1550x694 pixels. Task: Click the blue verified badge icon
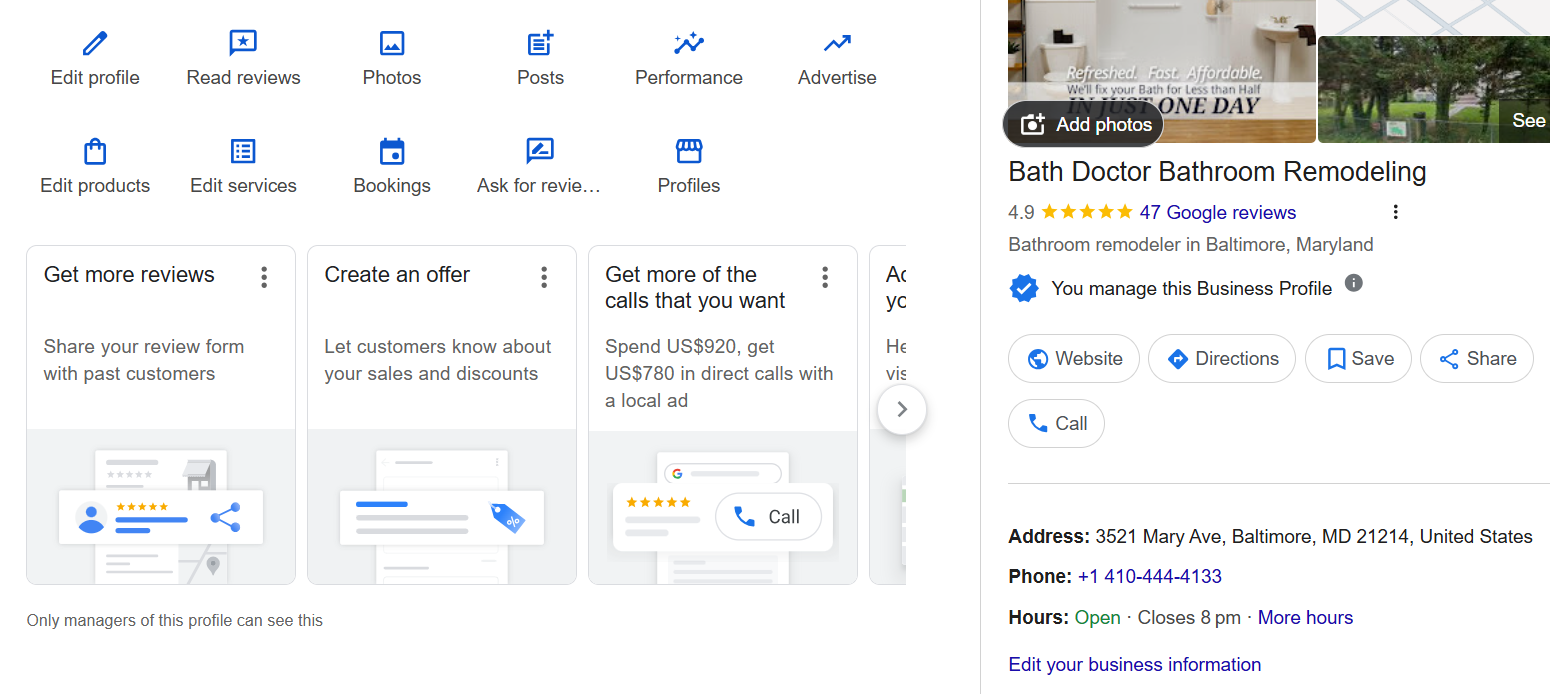click(x=1023, y=289)
